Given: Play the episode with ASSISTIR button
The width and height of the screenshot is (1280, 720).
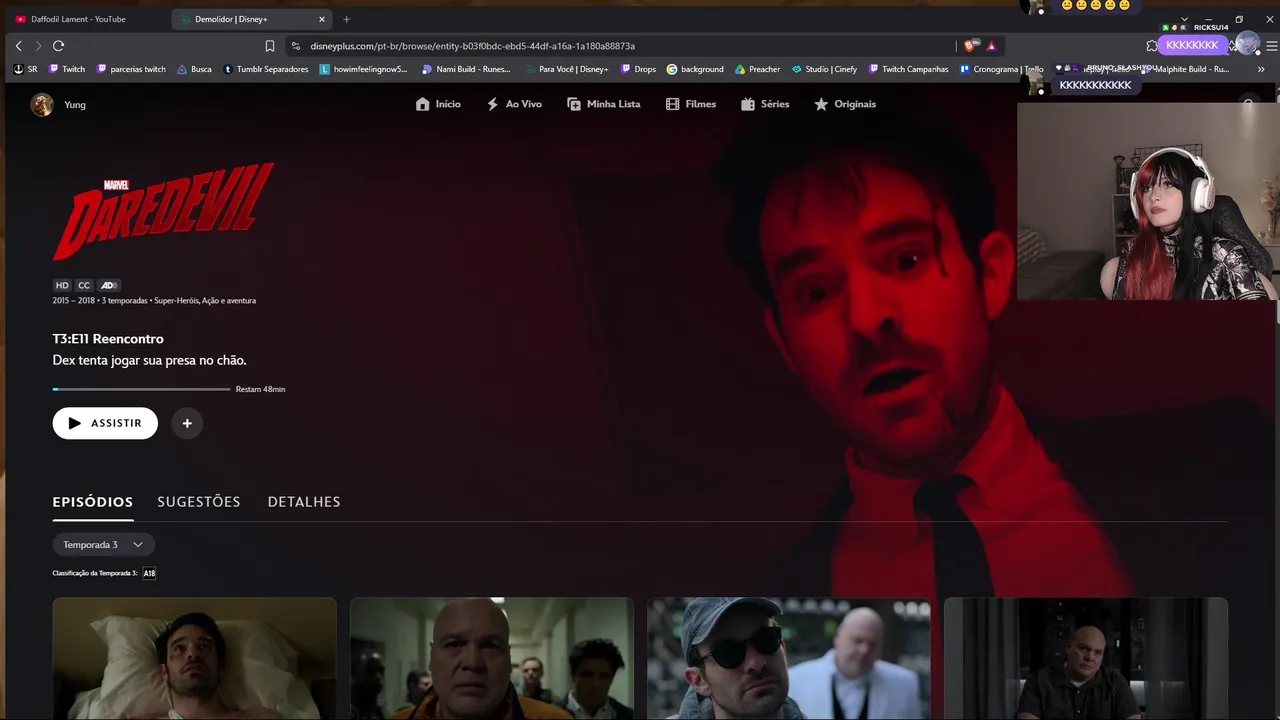Looking at the screenshot, I should [x=105, y=423].
